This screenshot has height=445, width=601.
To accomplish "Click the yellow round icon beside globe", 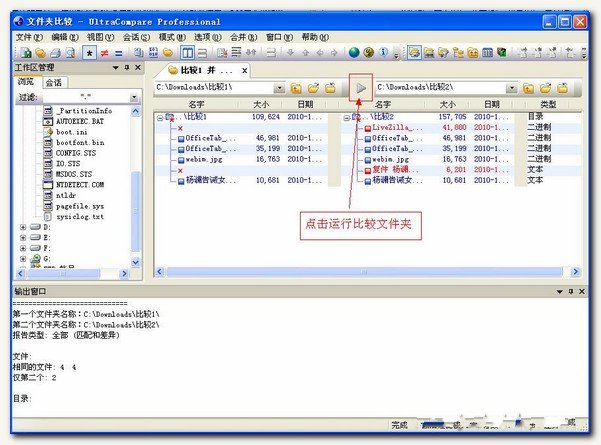I will [x=369, y=52].
